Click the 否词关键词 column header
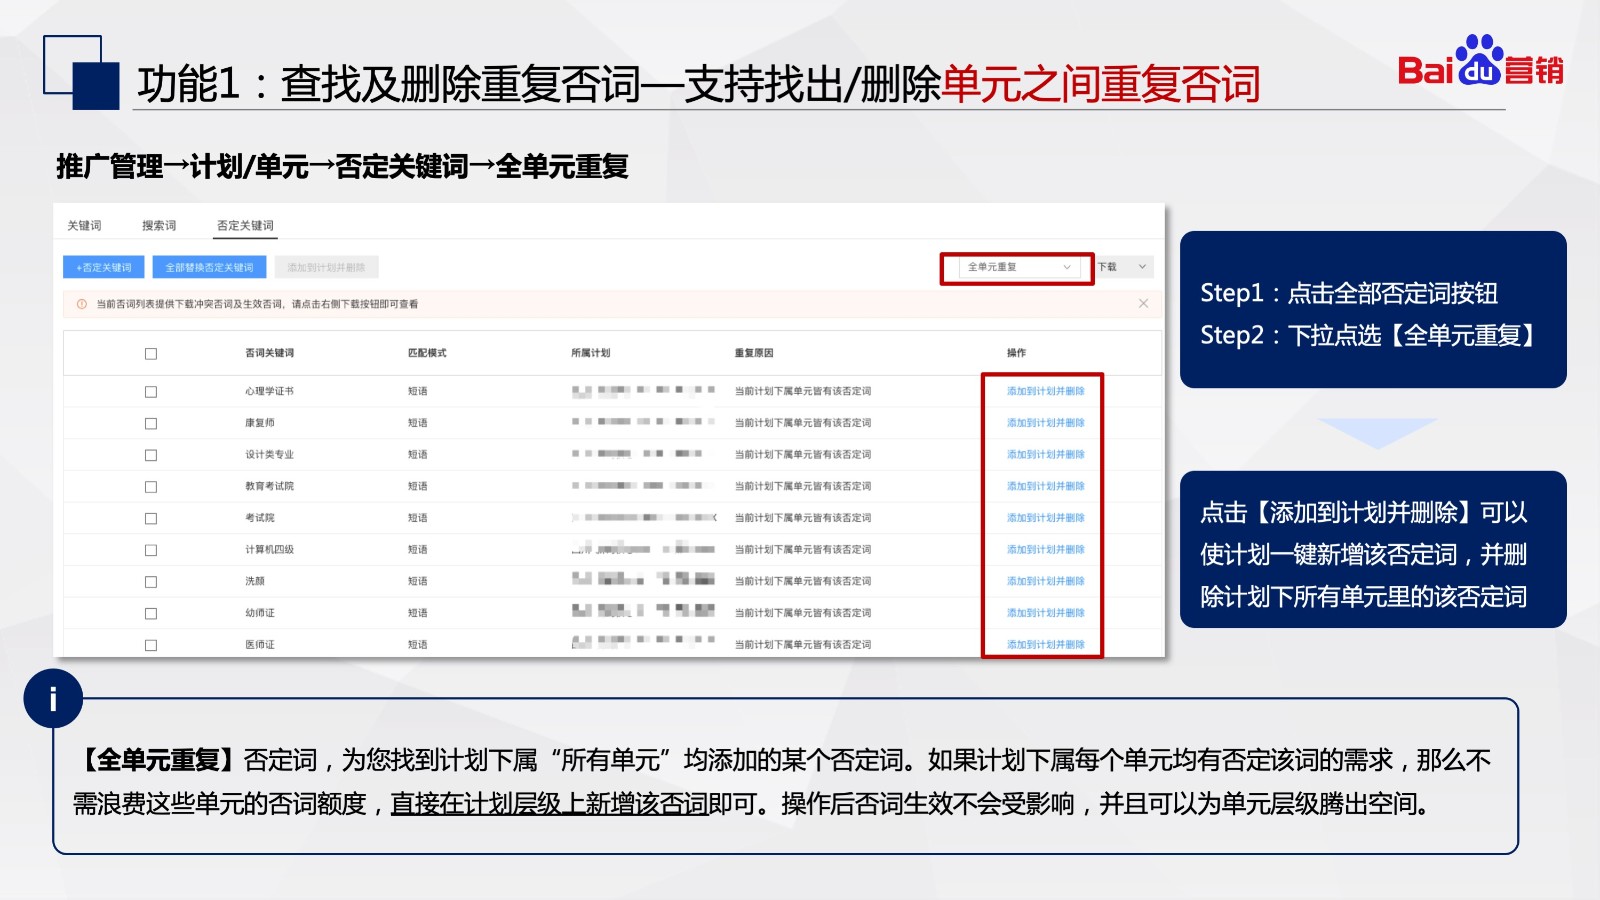This screenshot has width=1600, height=900. point(270,353)
